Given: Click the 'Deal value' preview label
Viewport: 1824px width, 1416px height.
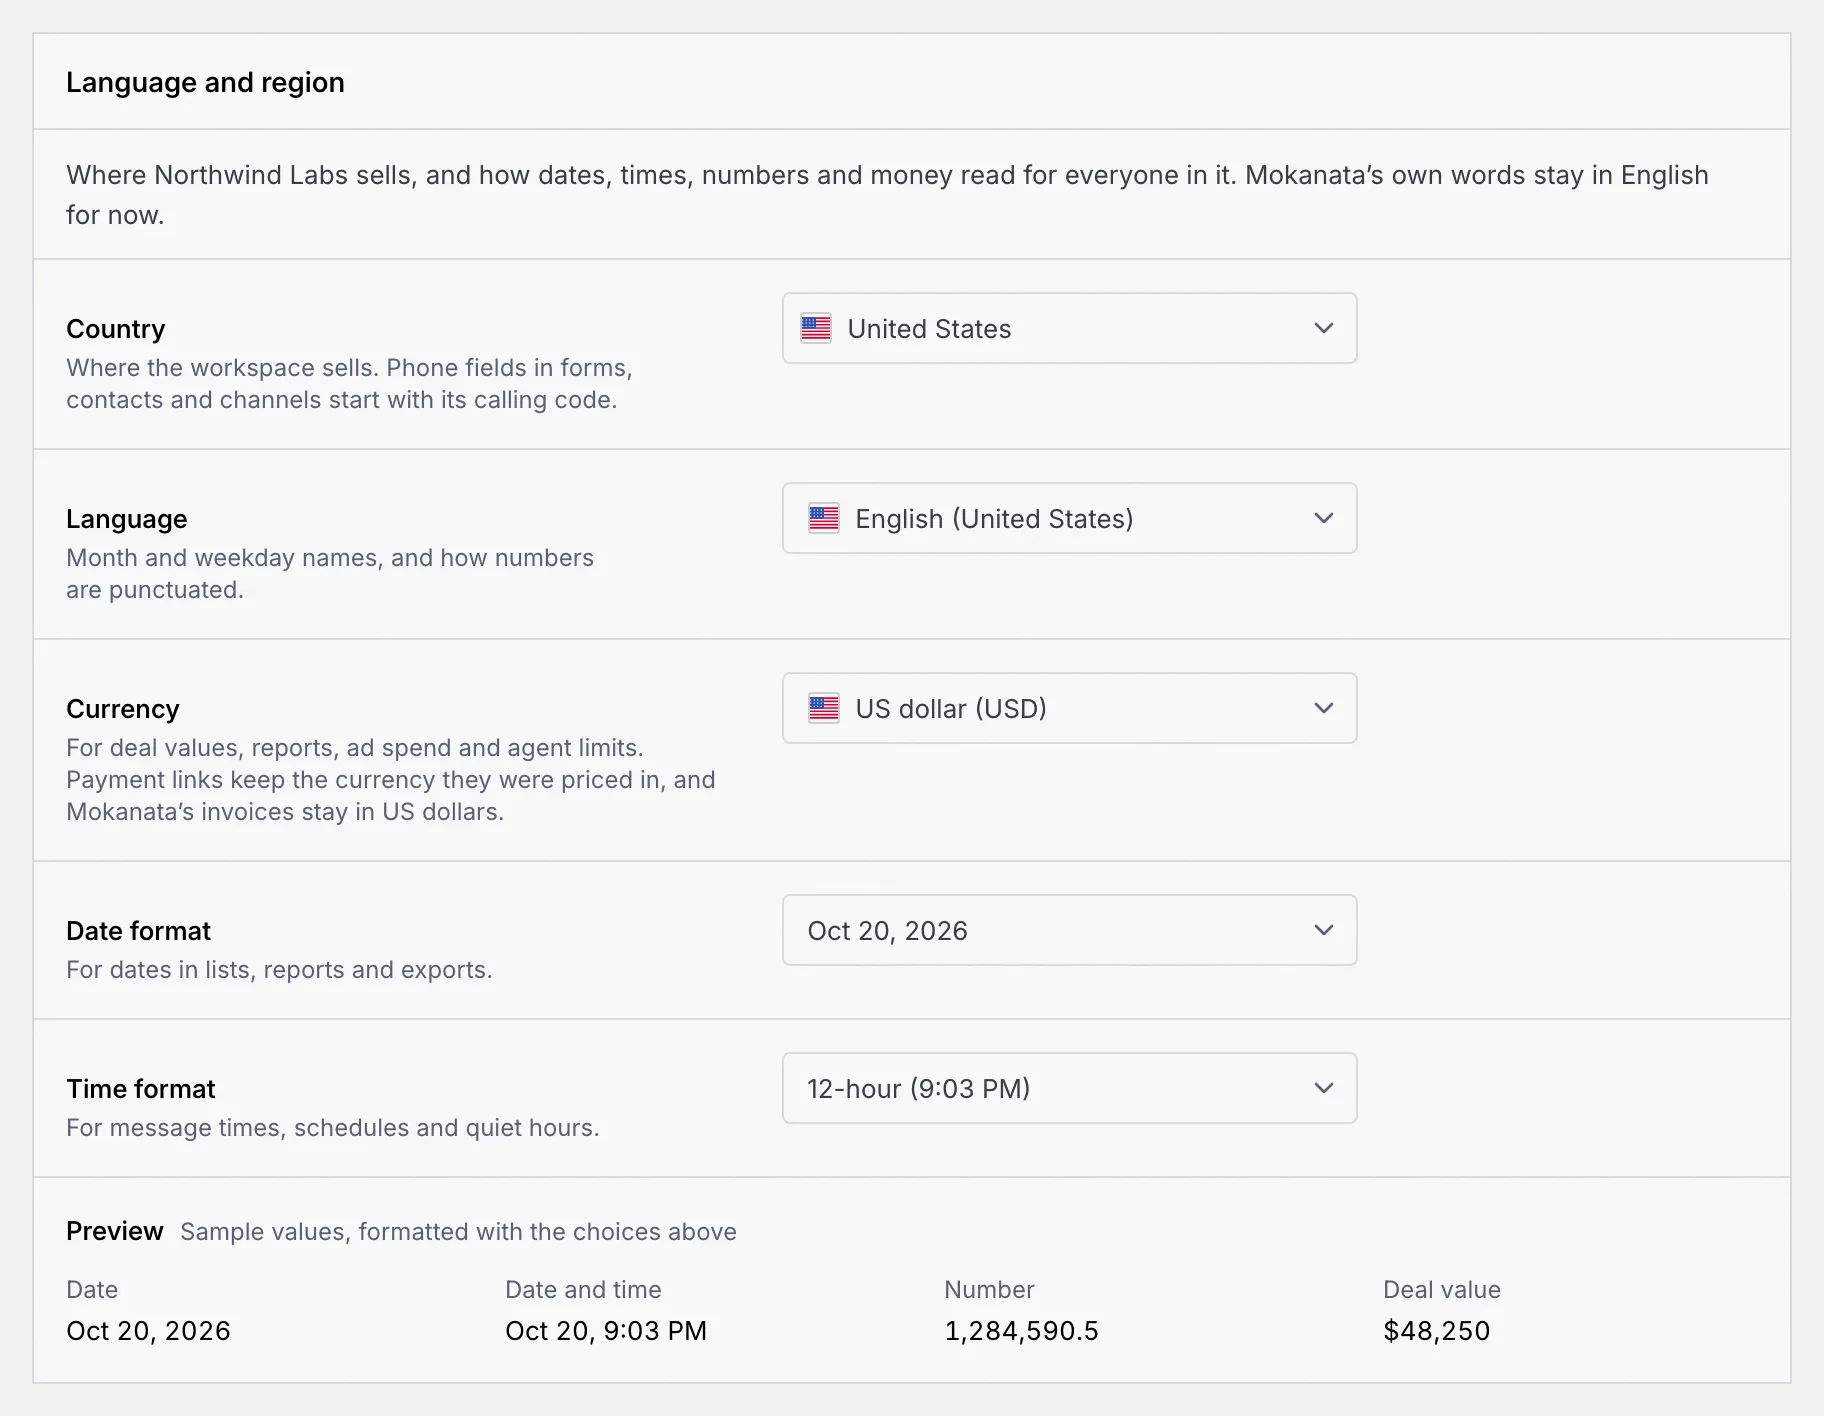Looking at the screenshot, I should (1442, 1290).
